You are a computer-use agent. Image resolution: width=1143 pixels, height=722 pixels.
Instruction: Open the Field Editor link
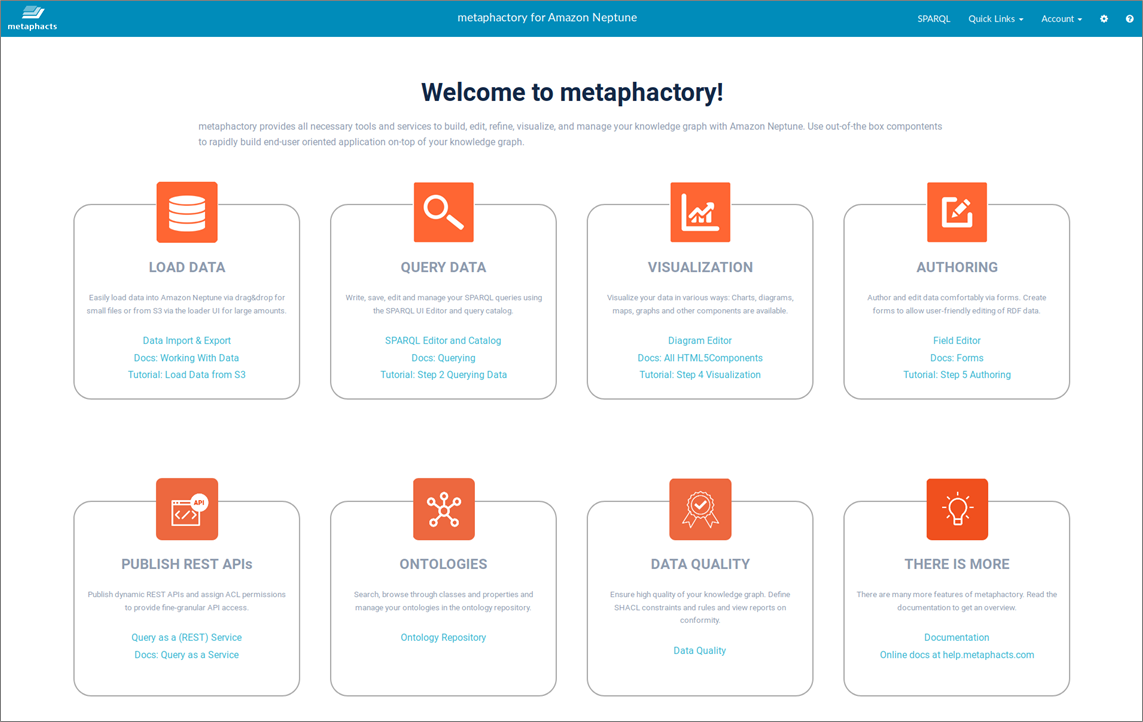click(x=956, y=341)
